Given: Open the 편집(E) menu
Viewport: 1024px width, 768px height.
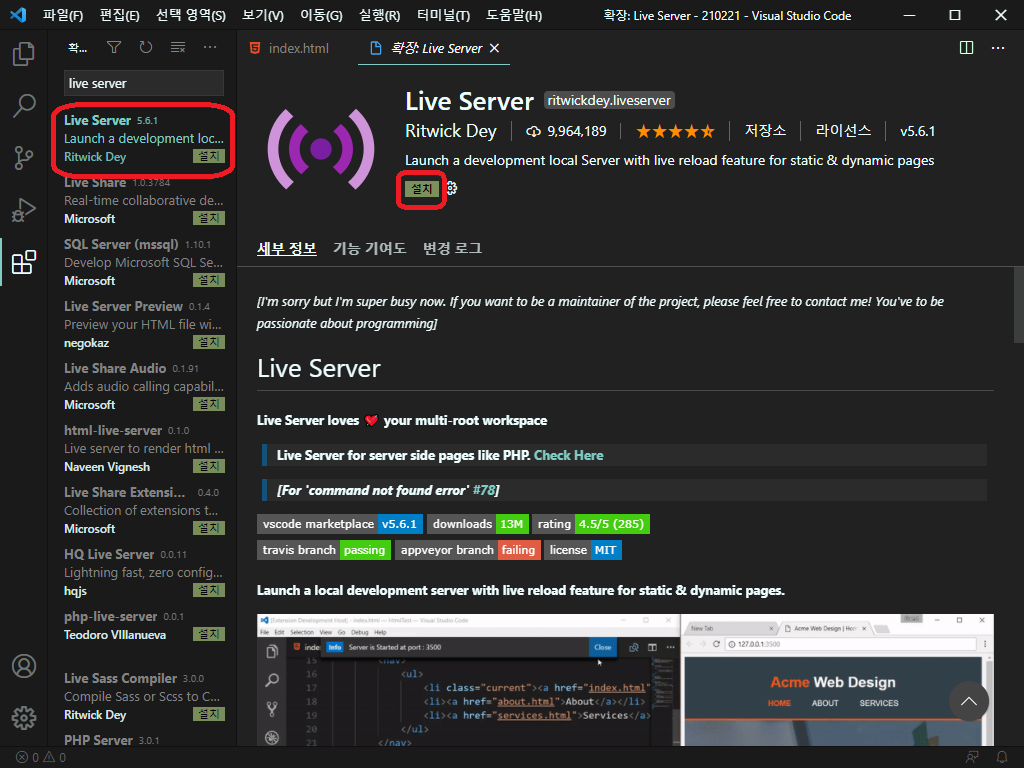Looking at the screenshot, I should tap(120, 15).
